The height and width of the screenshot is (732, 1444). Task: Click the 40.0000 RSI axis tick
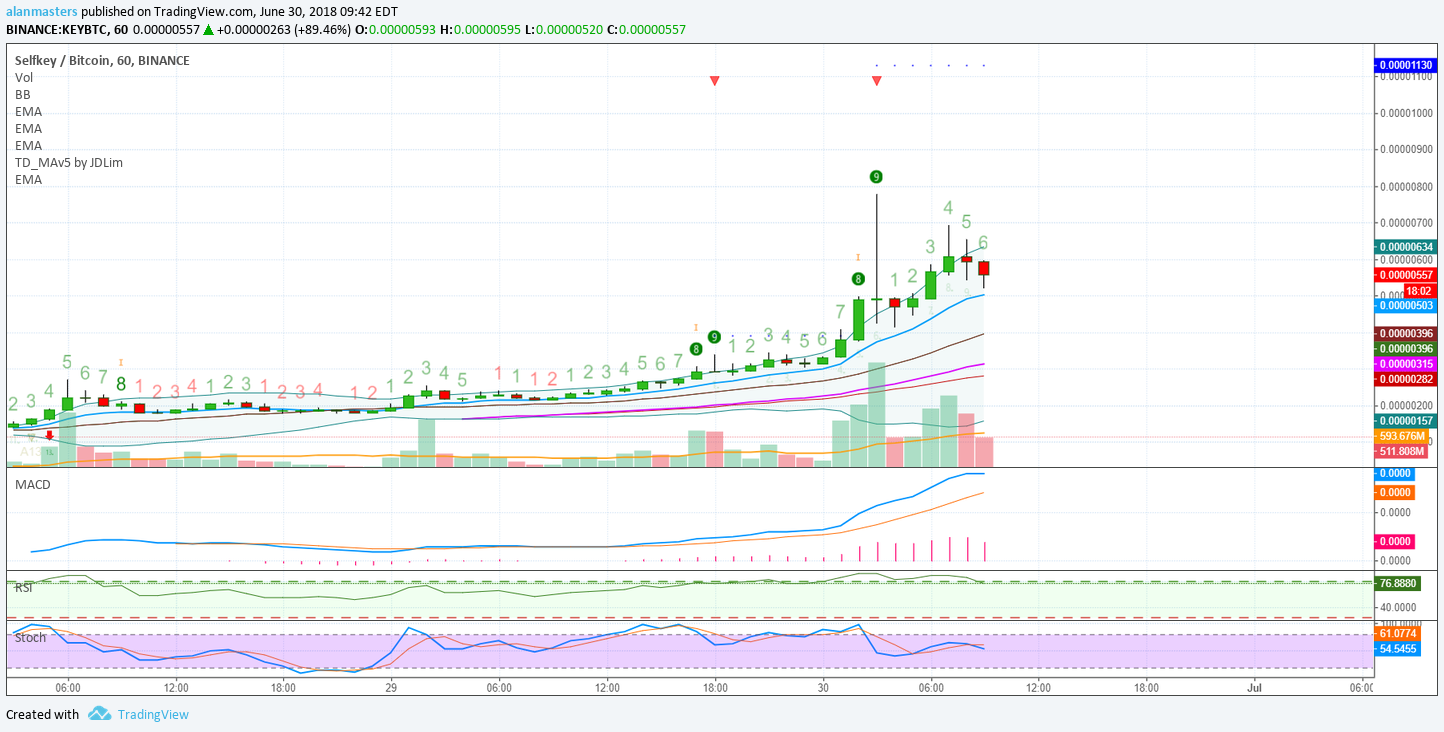pyautogui.click(x=1398, y=607)
